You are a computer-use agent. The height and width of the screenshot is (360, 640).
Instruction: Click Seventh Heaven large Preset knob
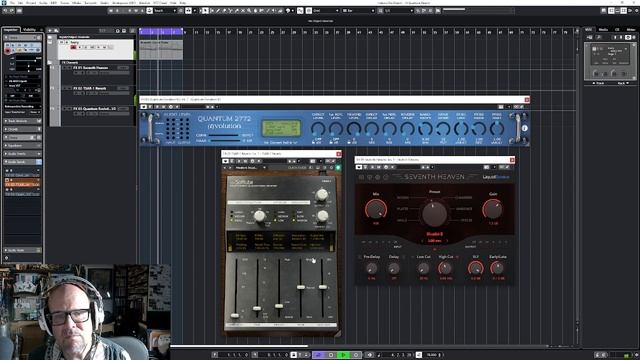(434, 213)
